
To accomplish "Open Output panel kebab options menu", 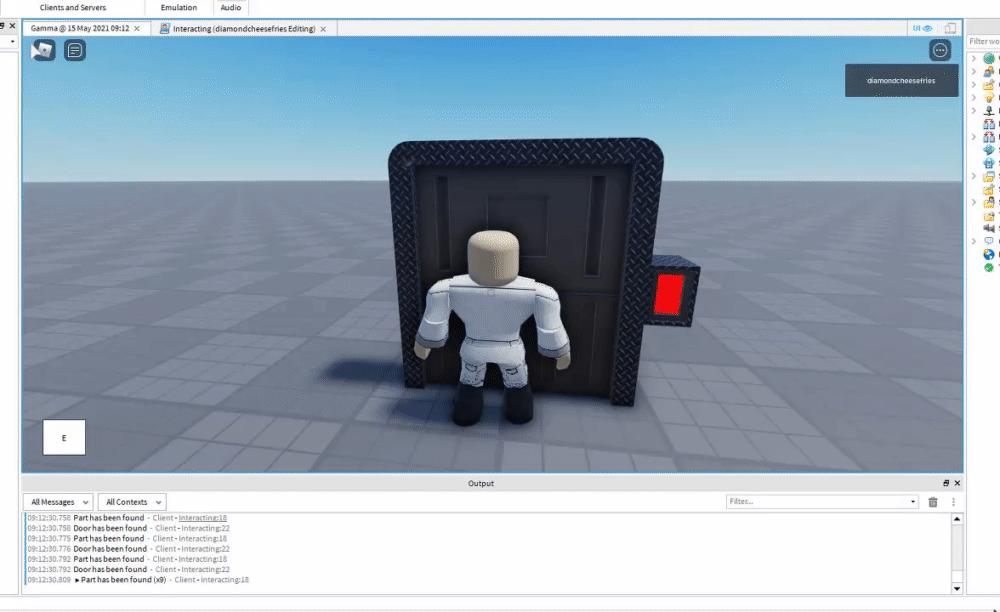I will tap(953, 502).
